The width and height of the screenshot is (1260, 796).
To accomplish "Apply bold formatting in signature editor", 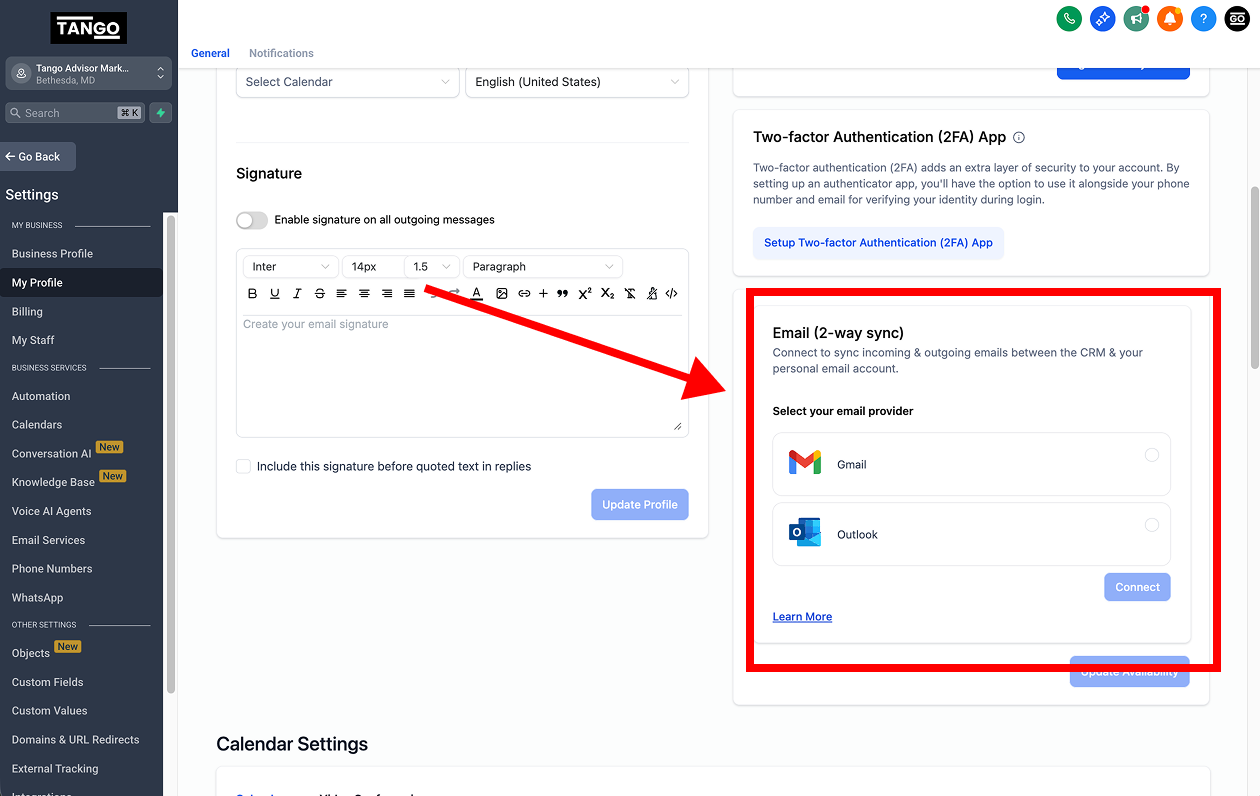I will pyautogui.click(x=252, y=294).
